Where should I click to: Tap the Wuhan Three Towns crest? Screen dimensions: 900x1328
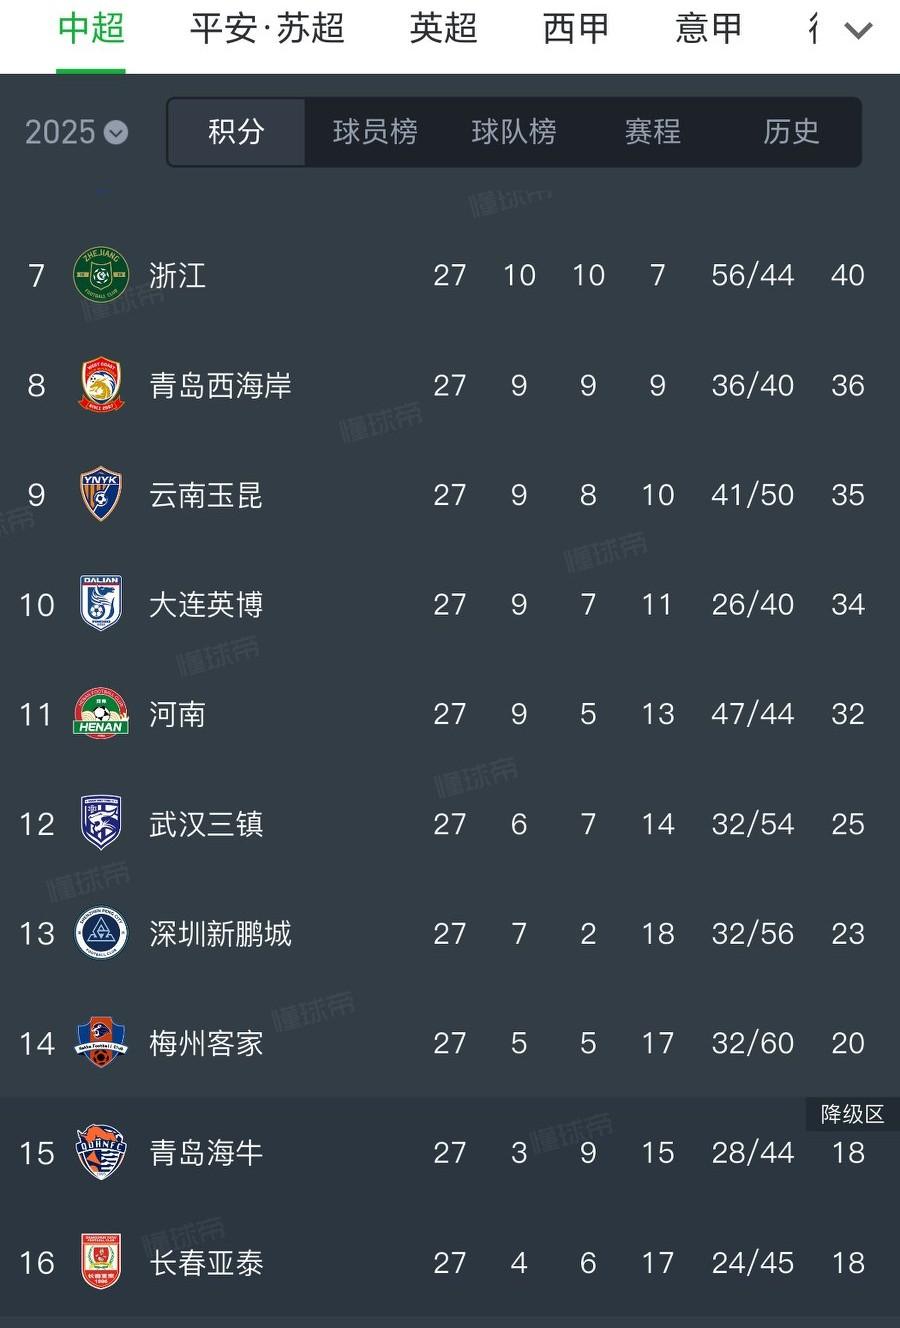[101, 823]
